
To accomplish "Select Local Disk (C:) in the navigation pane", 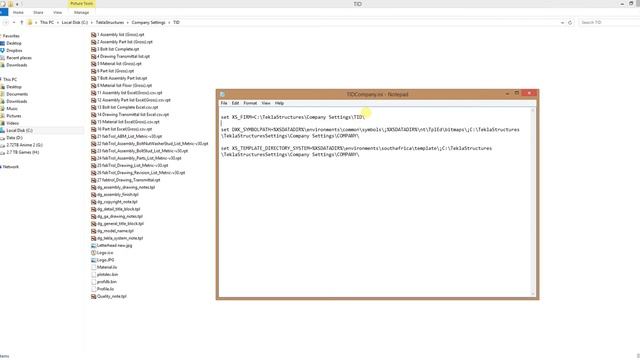I will coord(19,131).
